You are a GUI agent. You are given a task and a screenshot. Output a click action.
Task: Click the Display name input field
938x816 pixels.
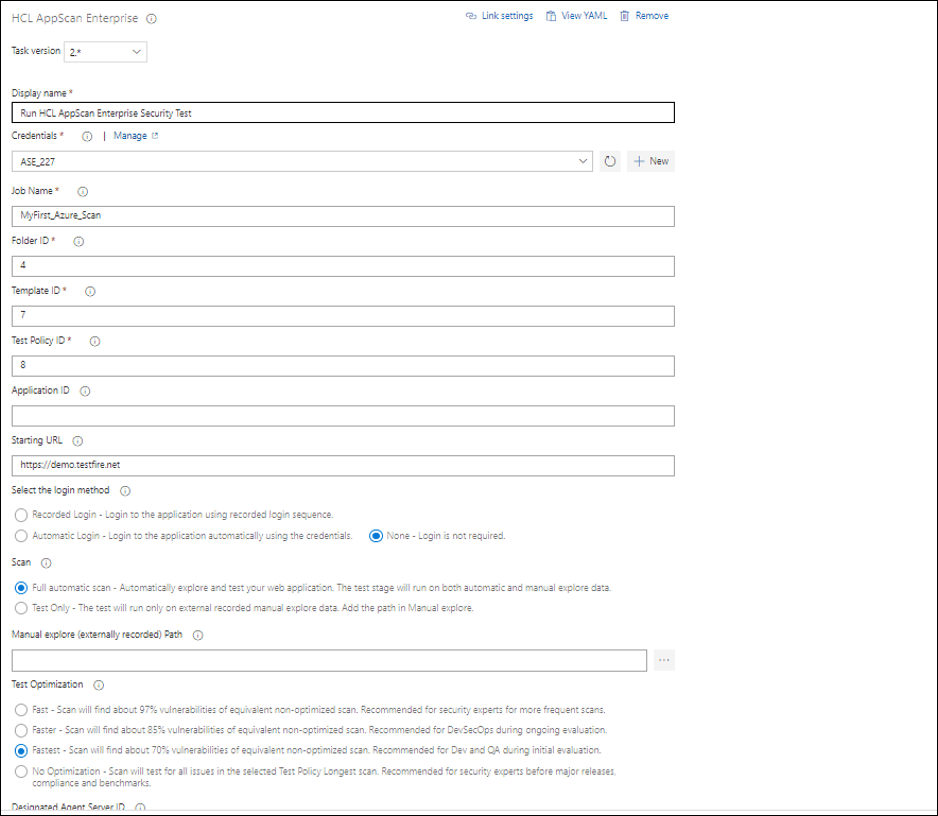pyautogui.click(x=343, y=113)
